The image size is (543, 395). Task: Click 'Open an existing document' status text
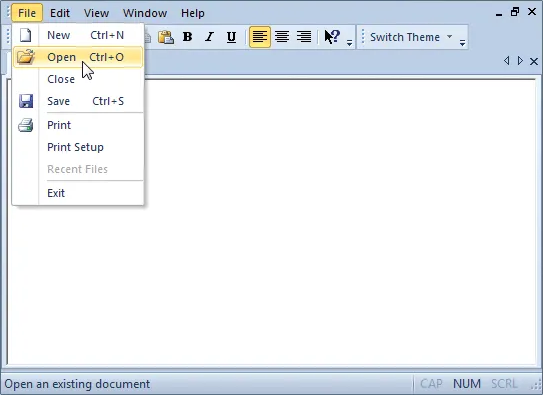(x=77, y=384)
